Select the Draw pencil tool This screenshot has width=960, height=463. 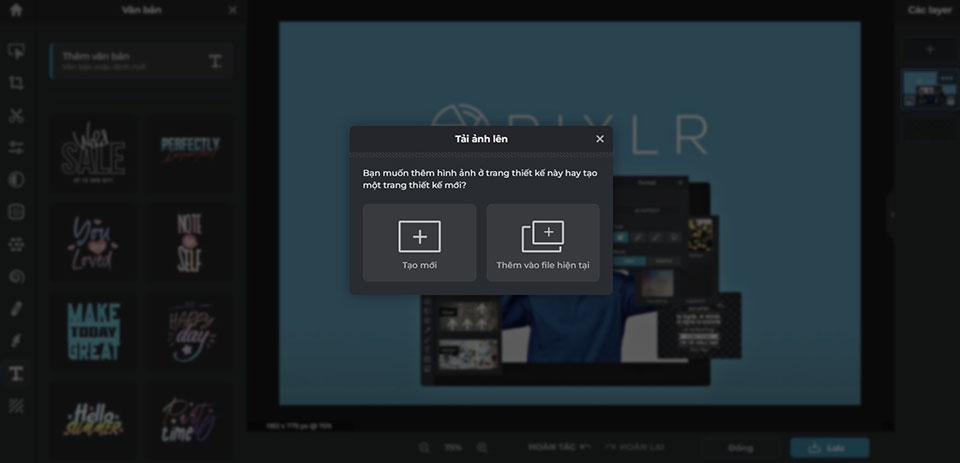tap(16, 309)
